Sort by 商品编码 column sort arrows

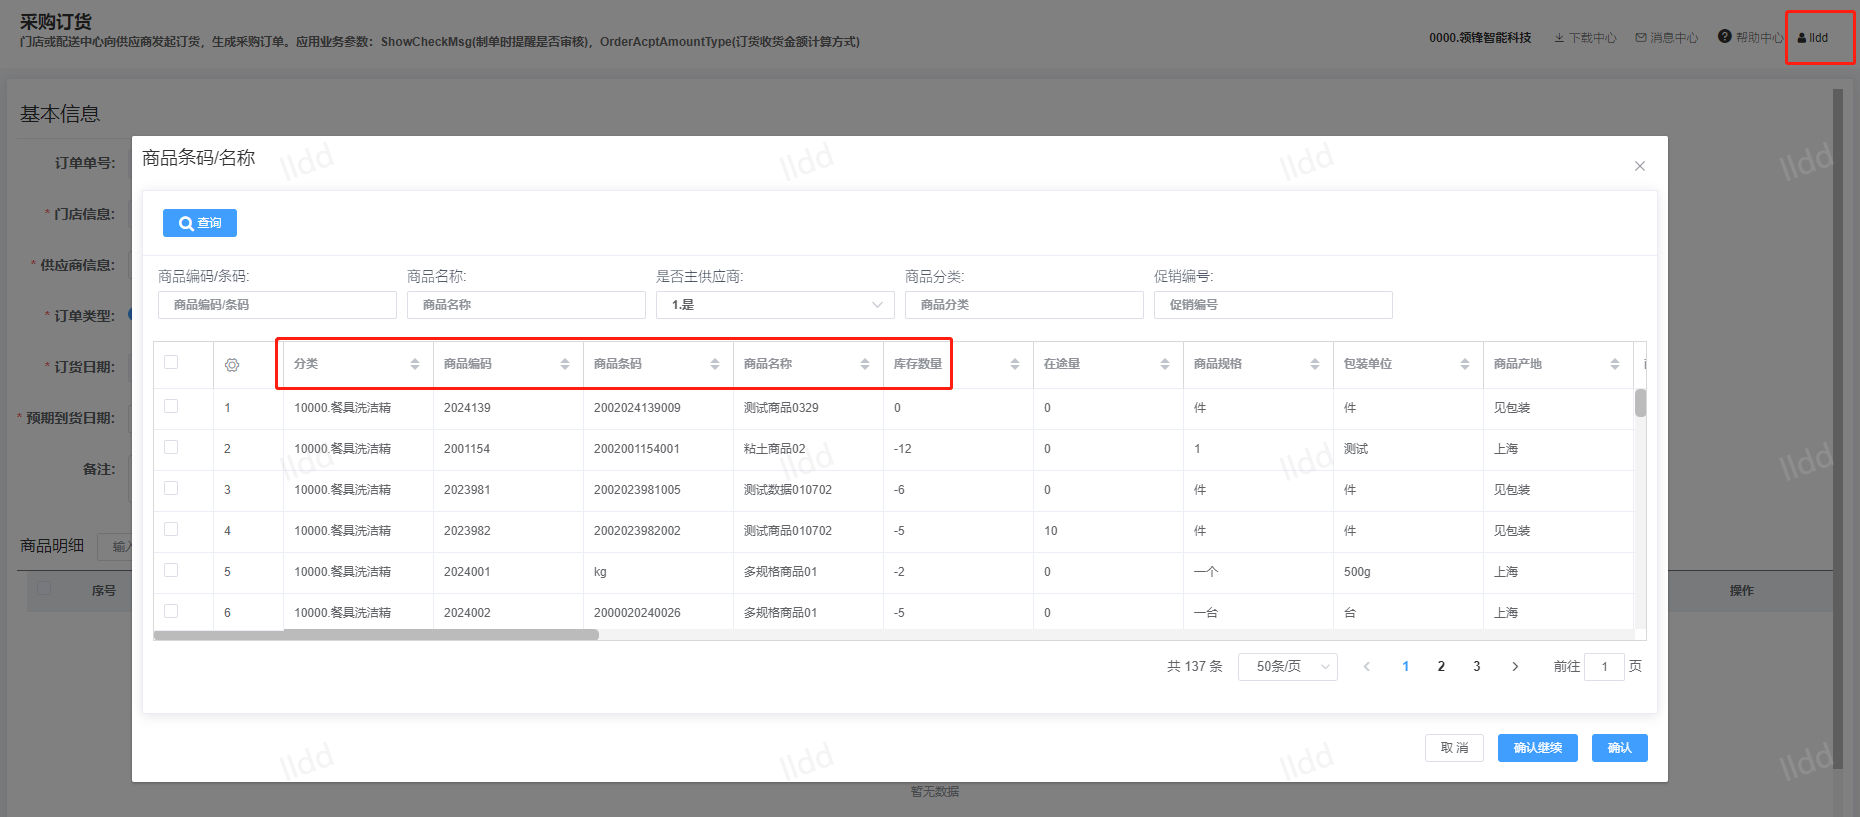[x=565, y=364]
